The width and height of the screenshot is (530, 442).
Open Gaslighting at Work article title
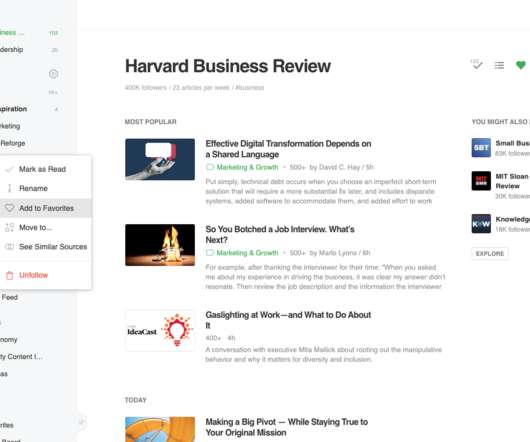288,320
